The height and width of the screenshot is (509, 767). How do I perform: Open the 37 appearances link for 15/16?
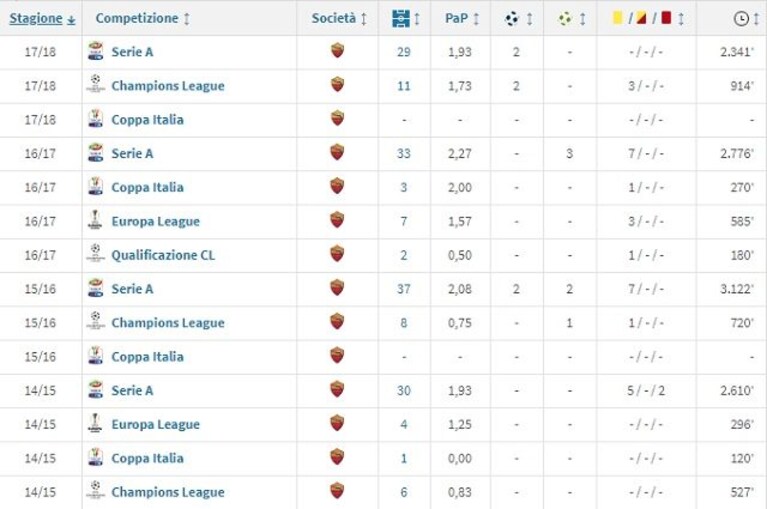pos(404,288)
